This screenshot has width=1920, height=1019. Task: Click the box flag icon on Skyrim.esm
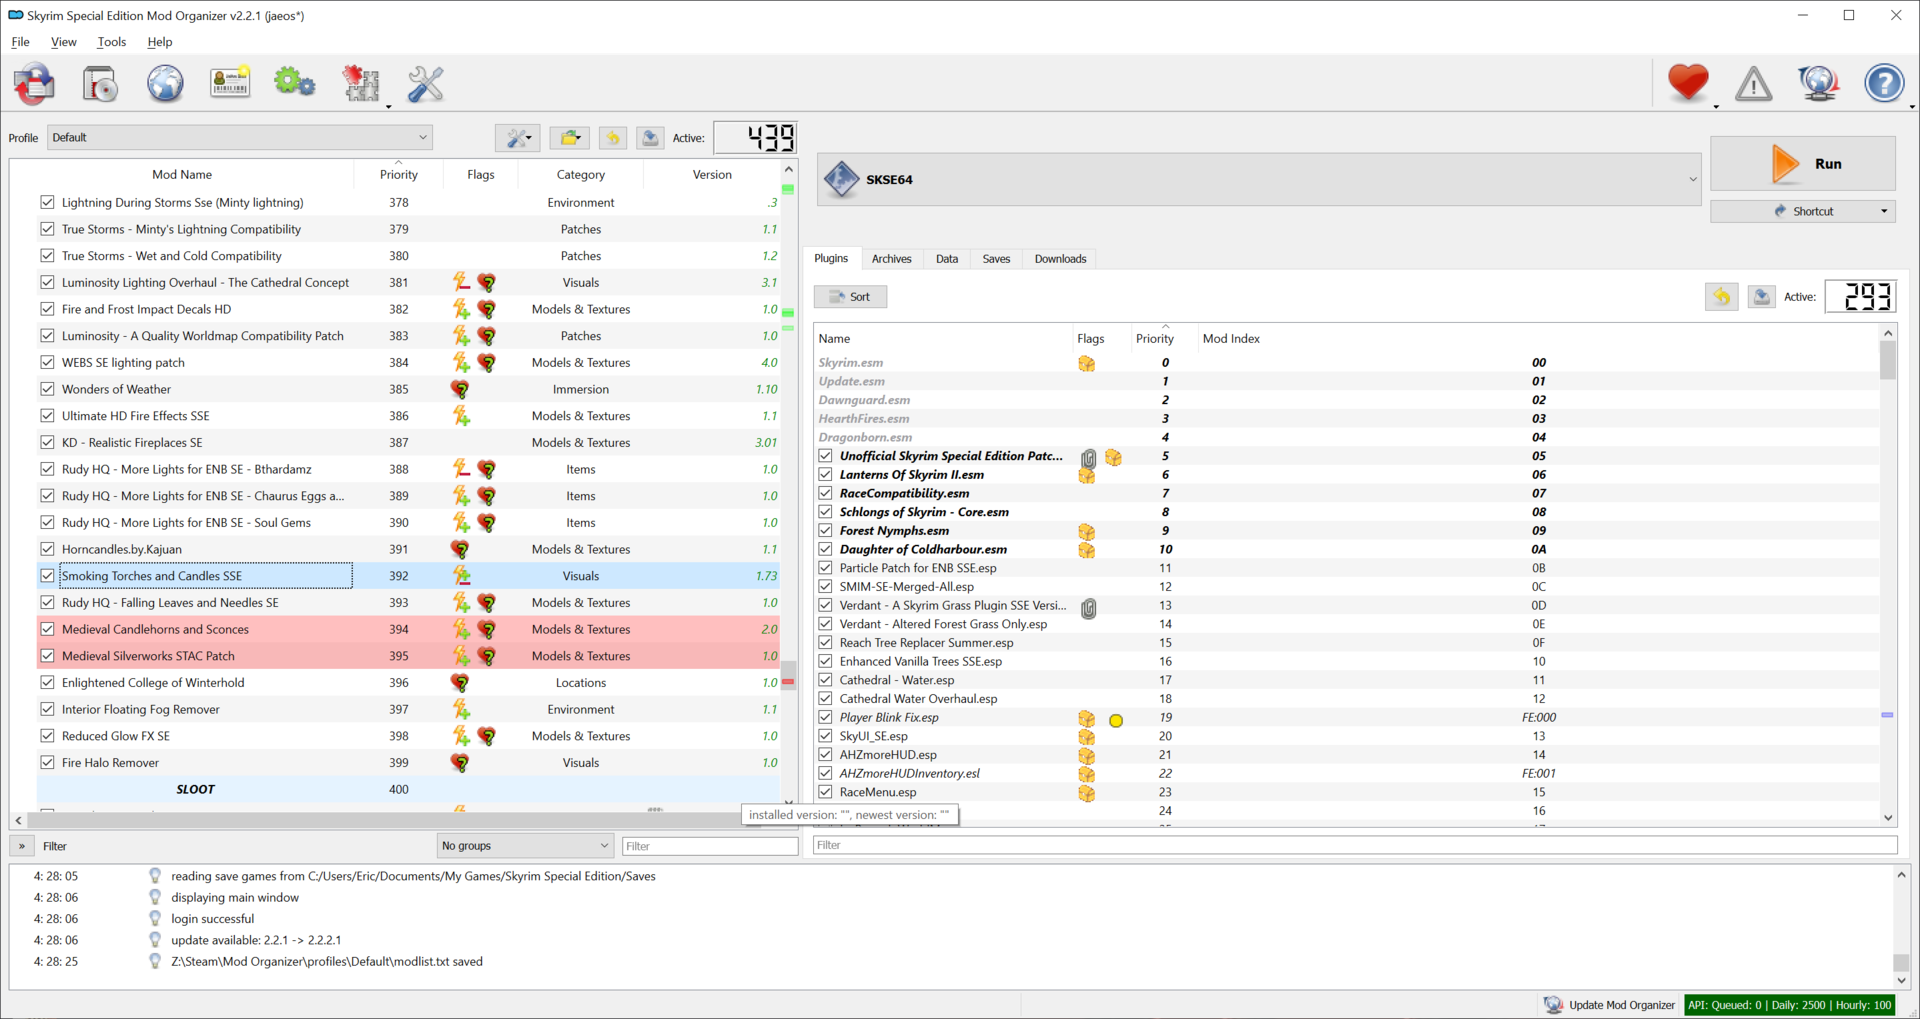(x=1087, y=364)
